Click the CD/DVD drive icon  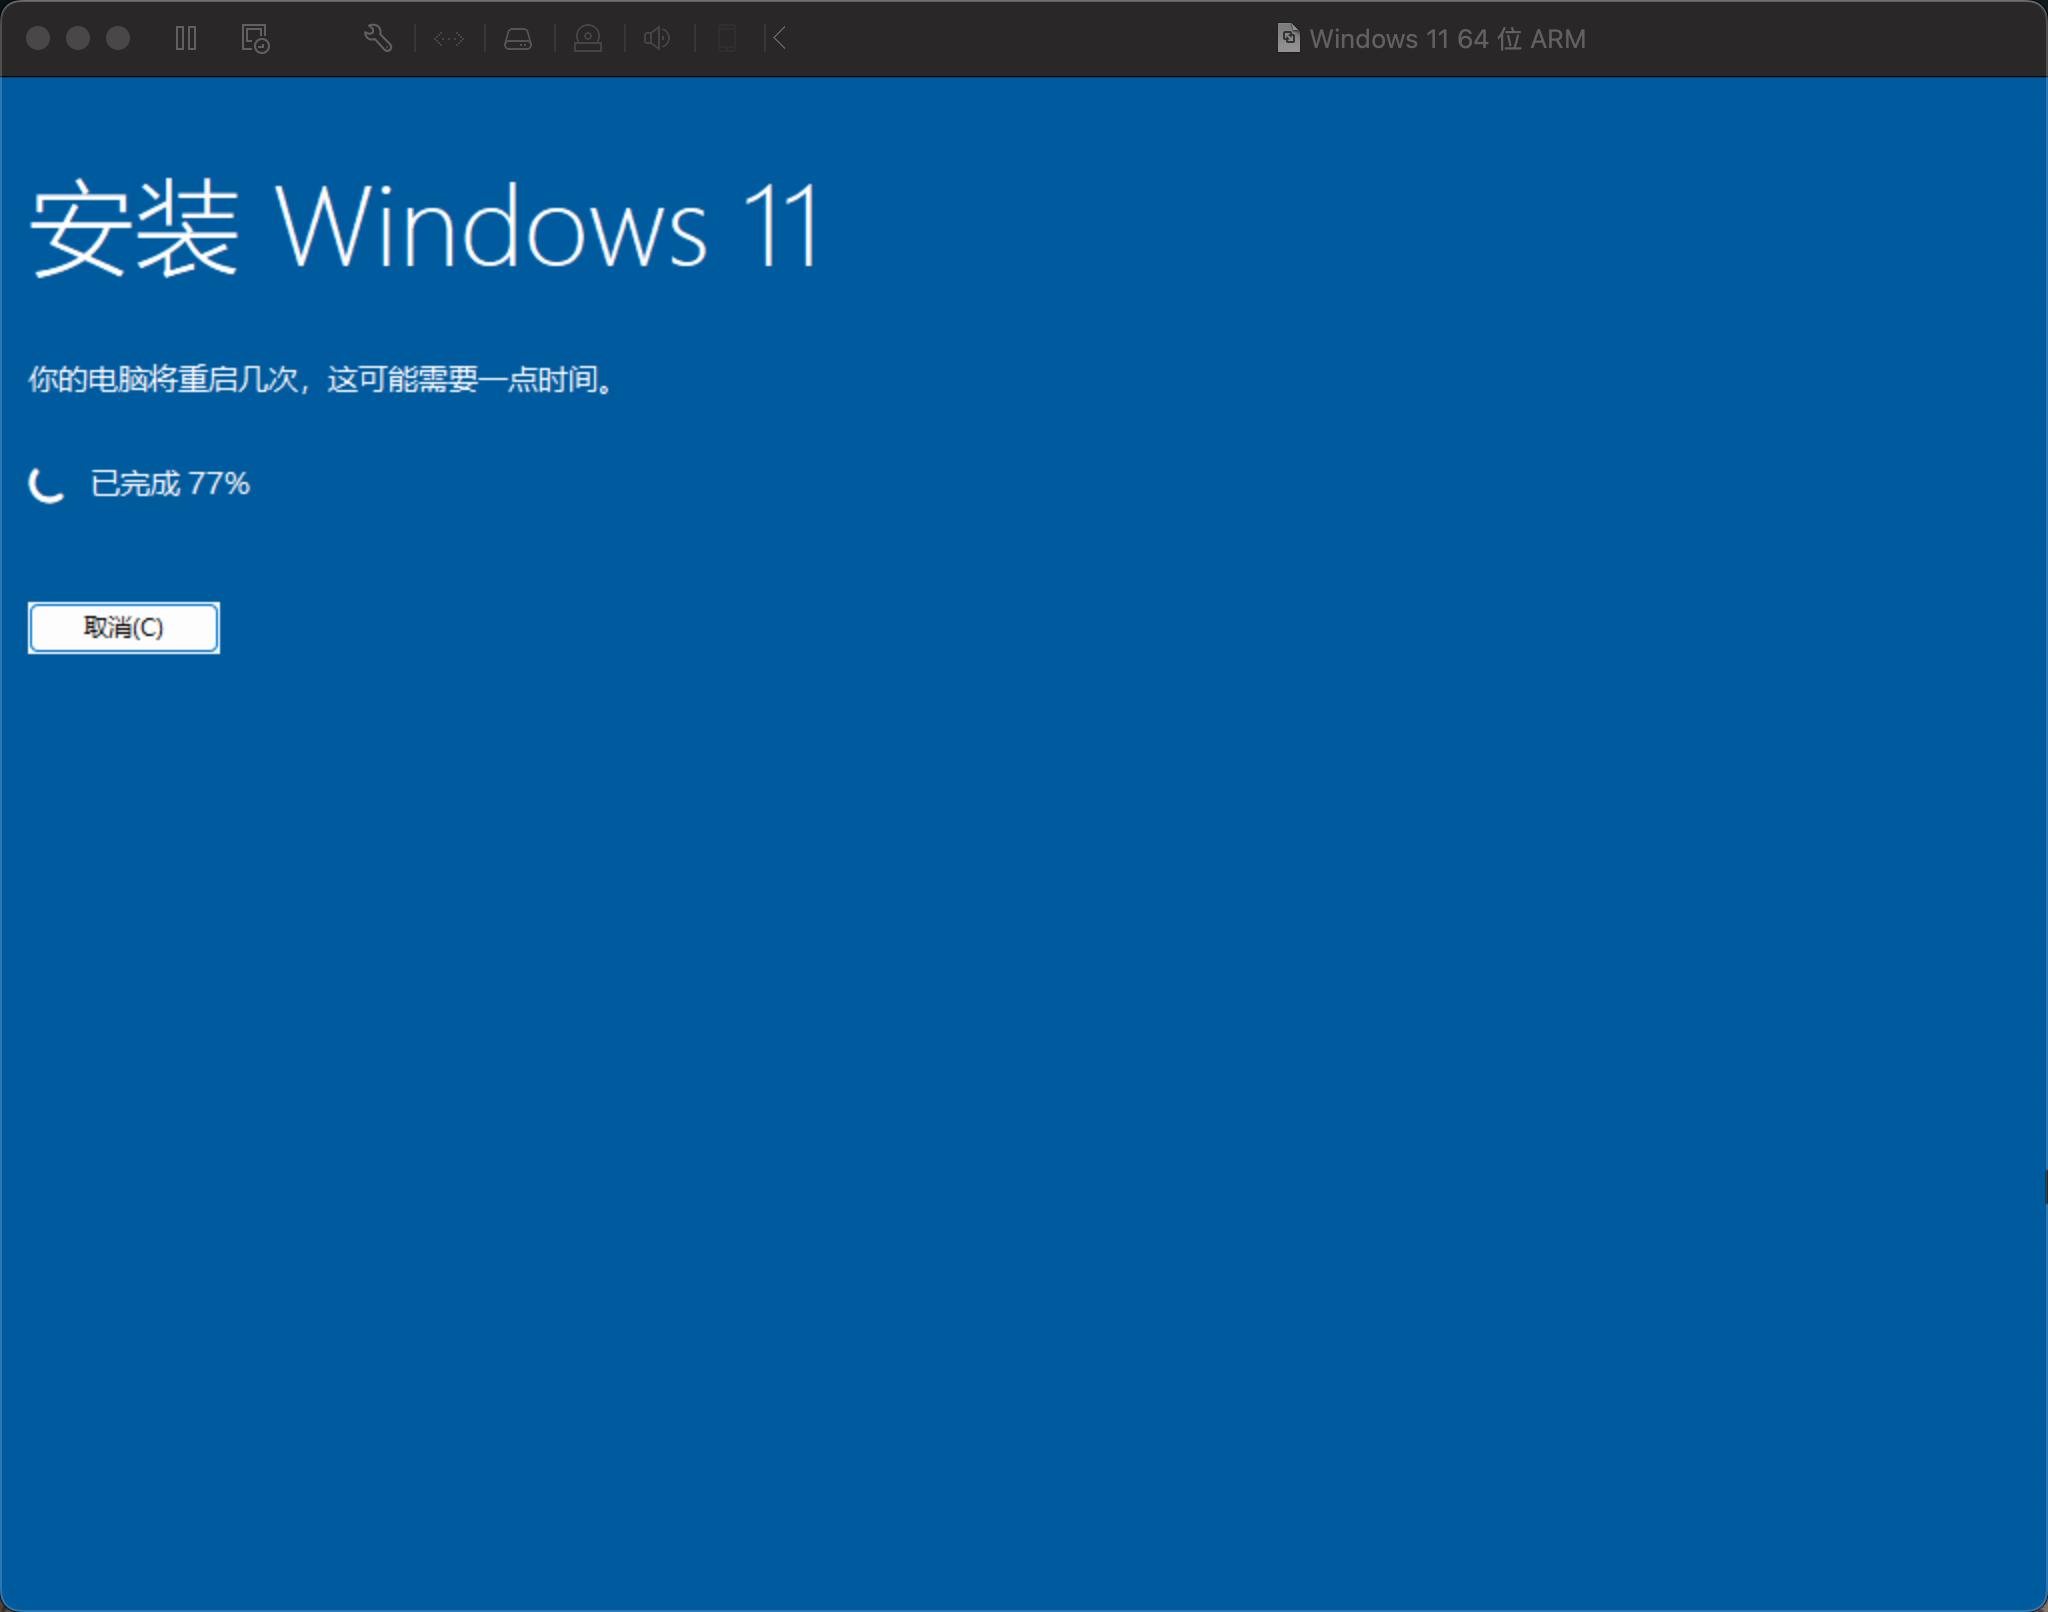[588, 39]
